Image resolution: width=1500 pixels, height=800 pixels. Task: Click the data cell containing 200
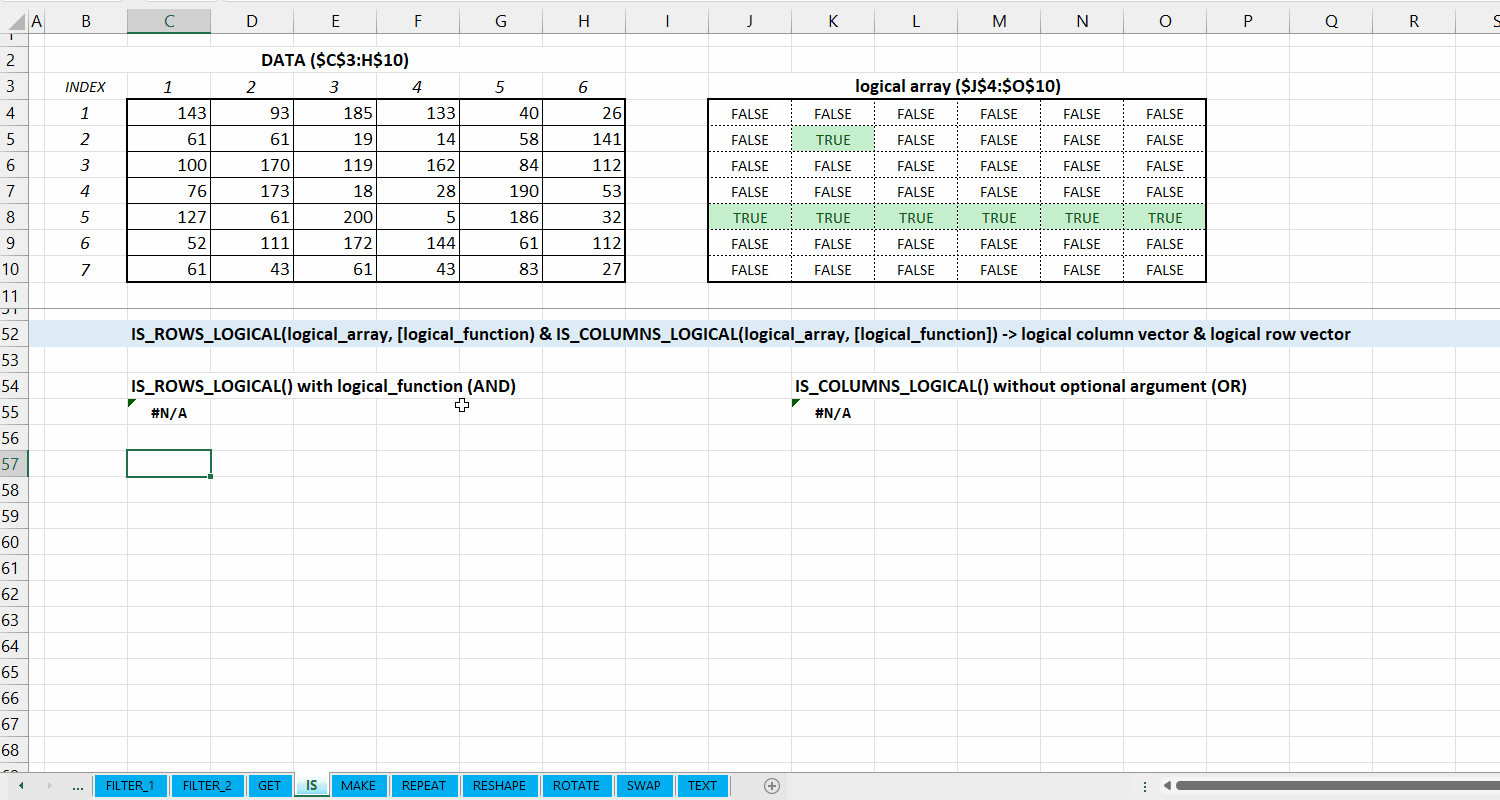[x=335, y=217]
